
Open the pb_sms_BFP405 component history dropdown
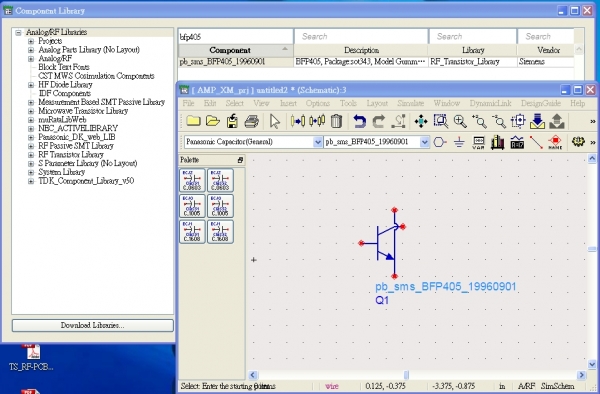point(424,142)
